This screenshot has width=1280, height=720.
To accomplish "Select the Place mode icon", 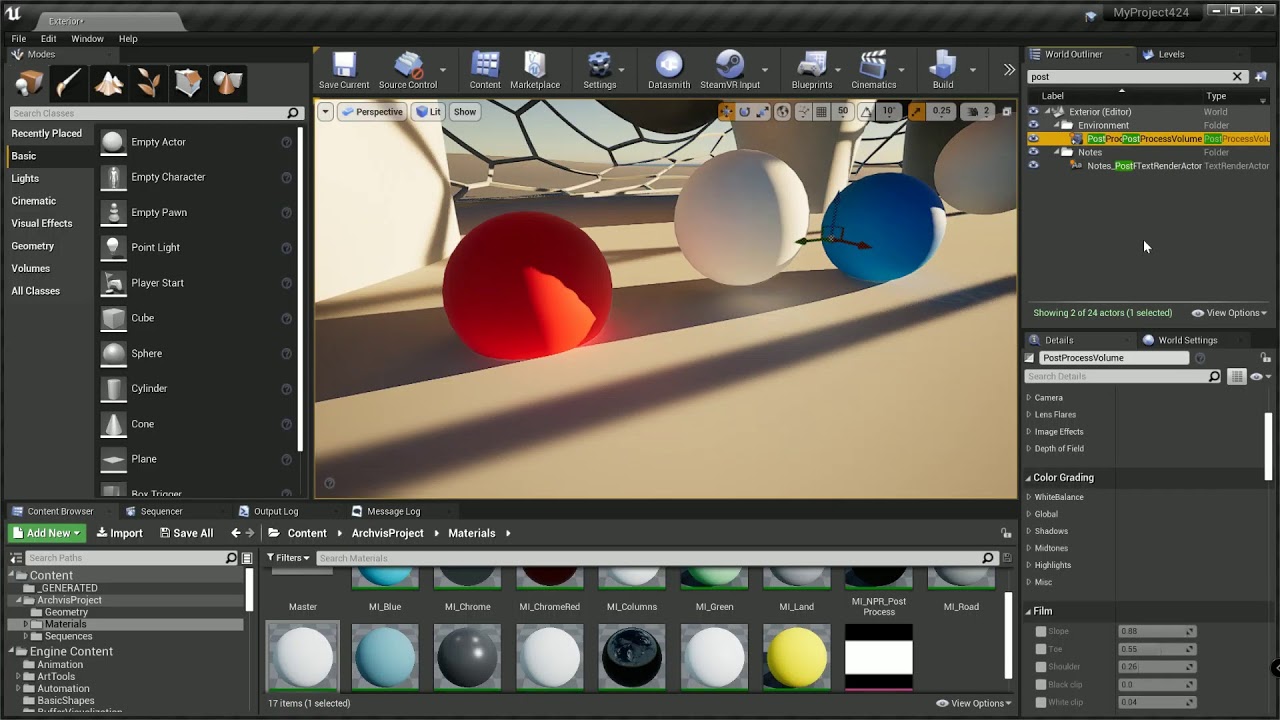I will click(x=29, y=82).
